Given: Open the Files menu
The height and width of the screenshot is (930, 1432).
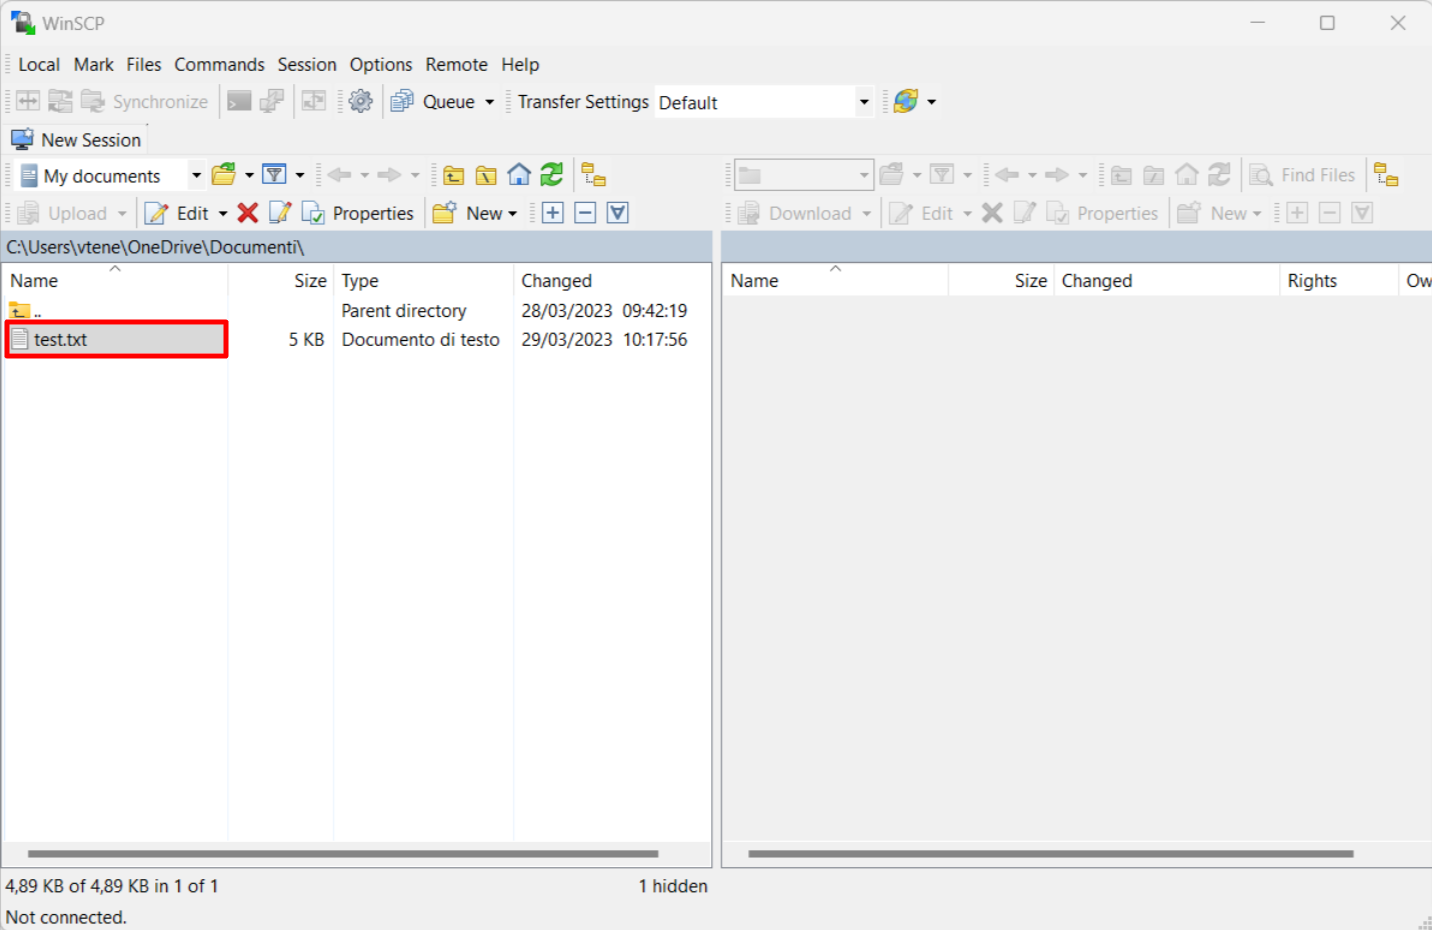Looking at the screenshot, I should [144, 64].
